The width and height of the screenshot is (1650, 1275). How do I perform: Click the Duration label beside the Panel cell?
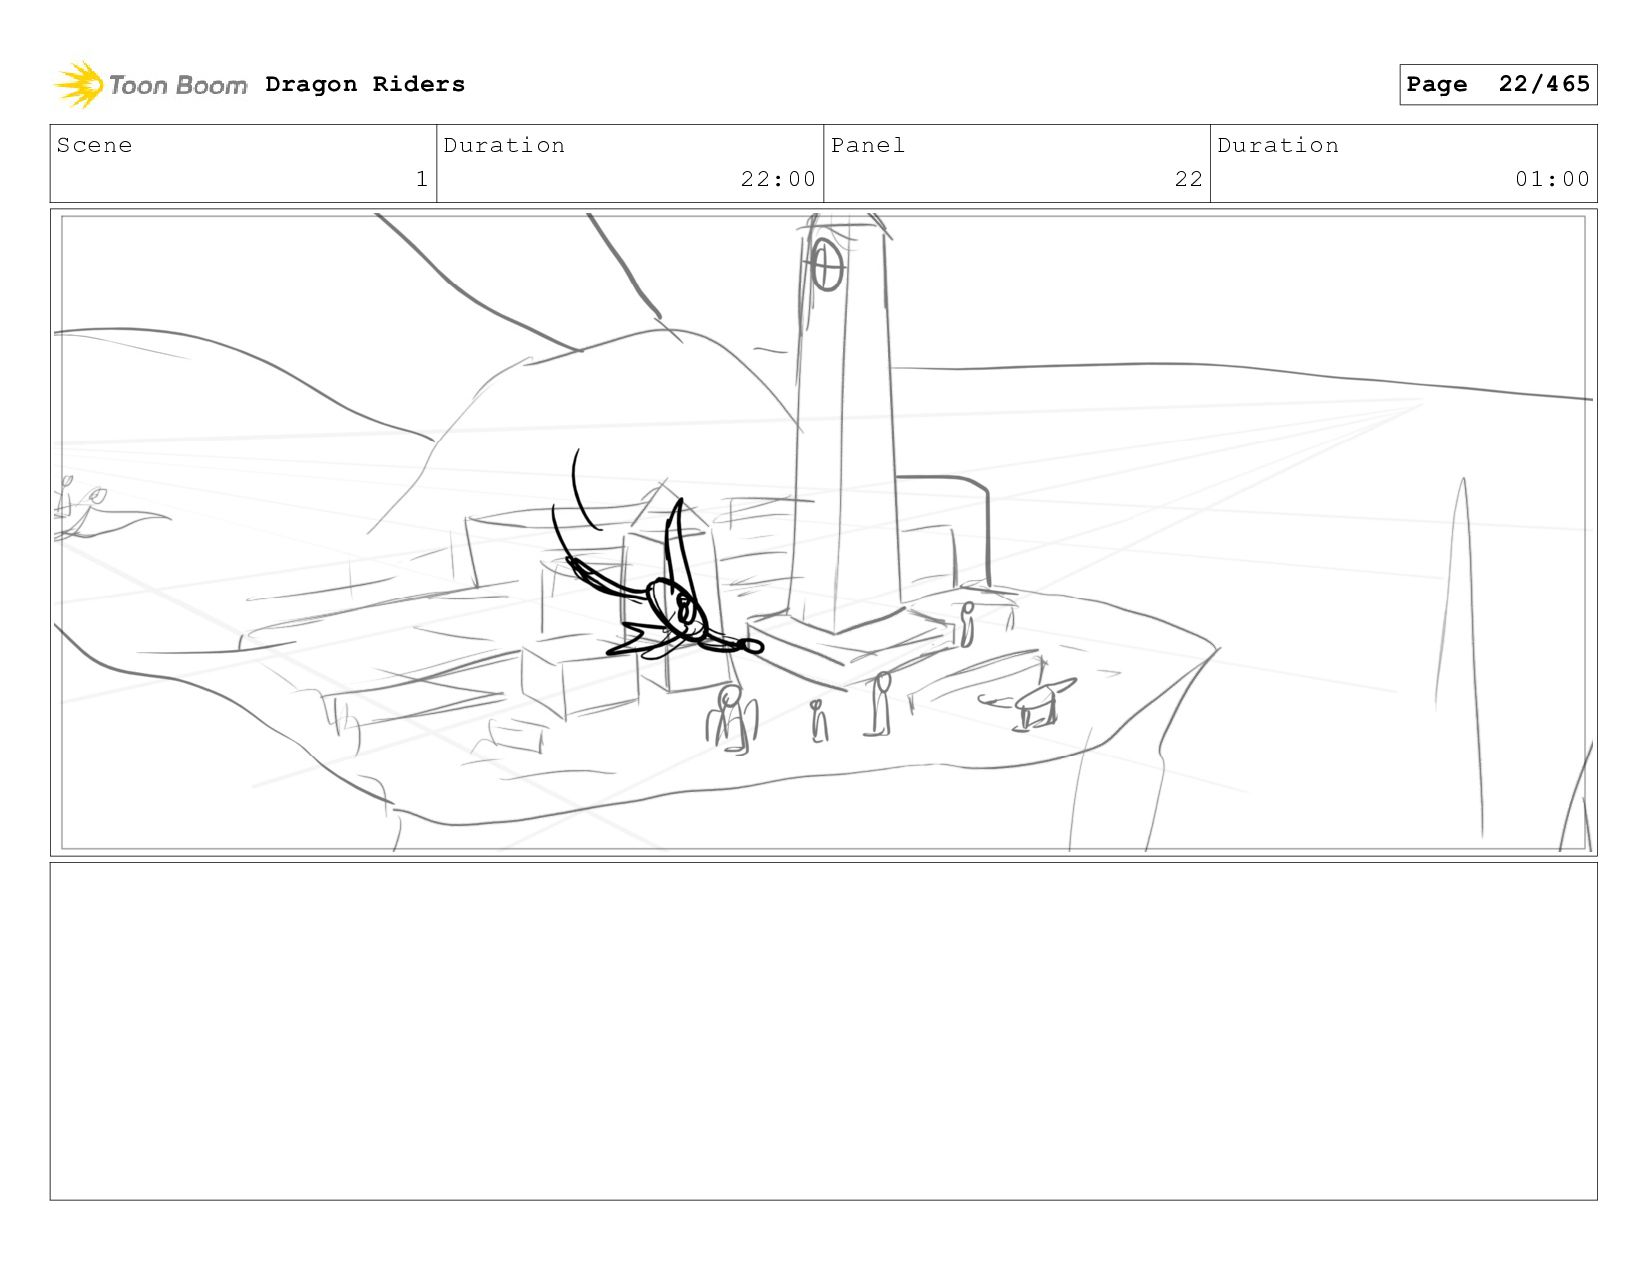click(1278, 145)
